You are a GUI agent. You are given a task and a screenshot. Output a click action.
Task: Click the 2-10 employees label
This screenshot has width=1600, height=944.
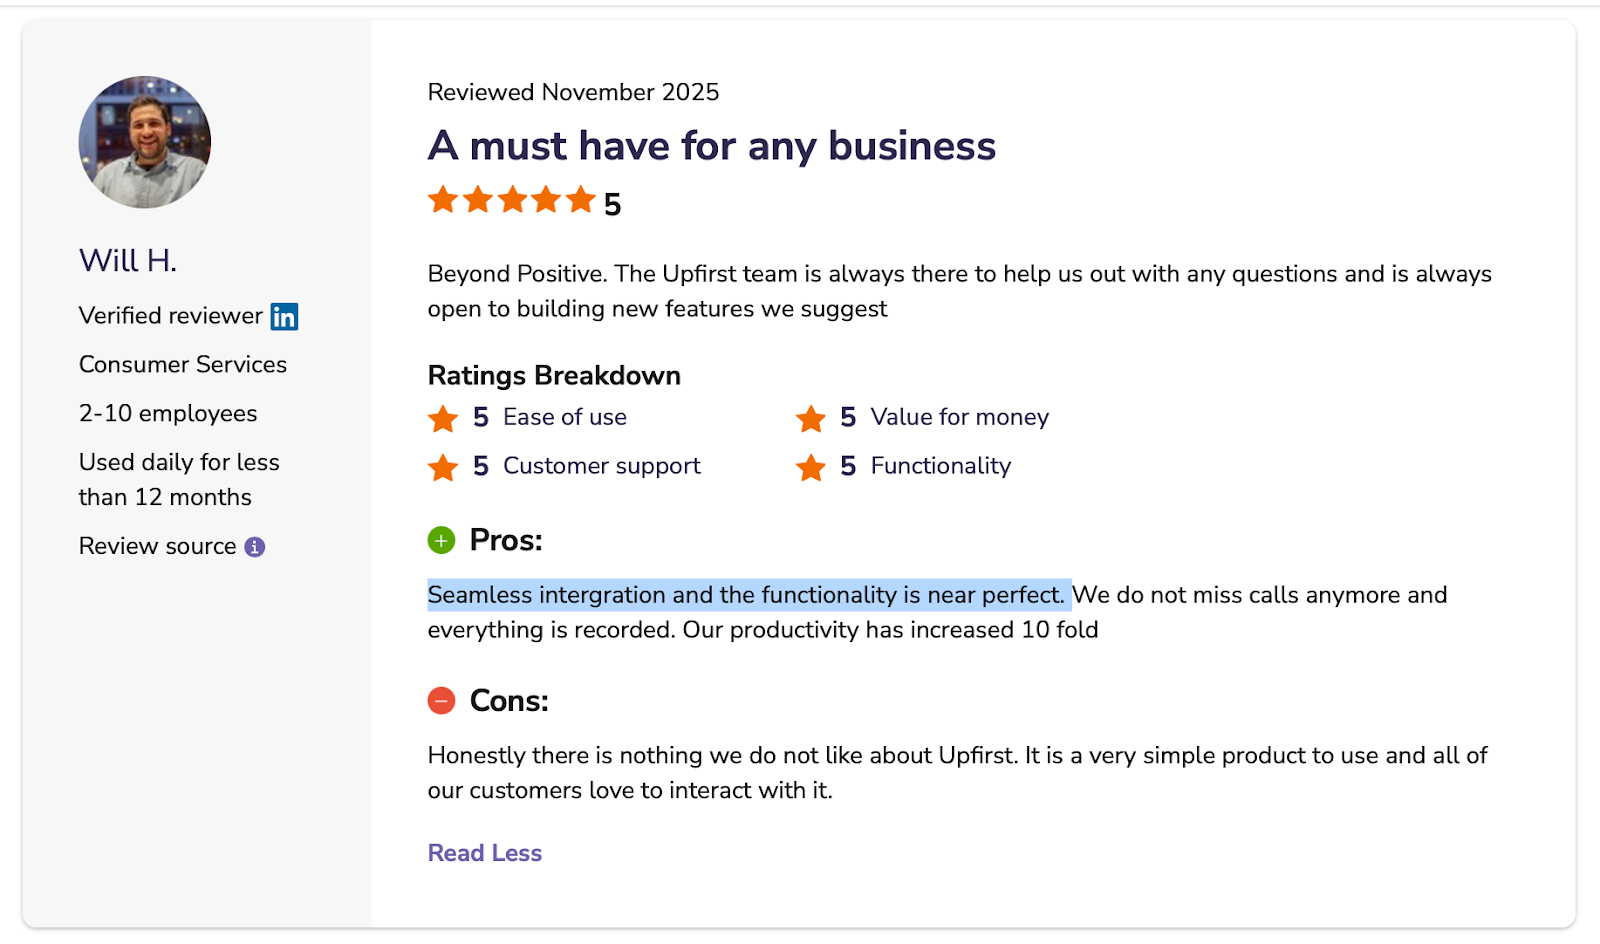point(168,414)
